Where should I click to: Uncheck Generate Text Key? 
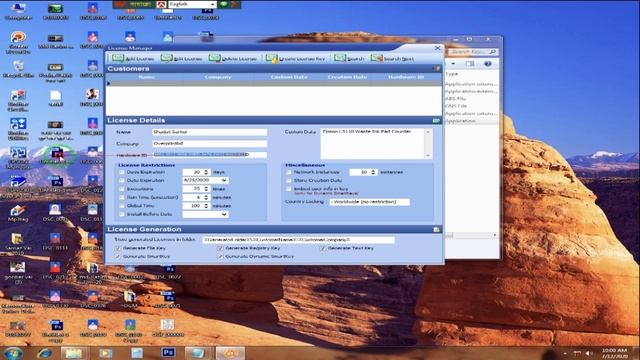(323, 248)
